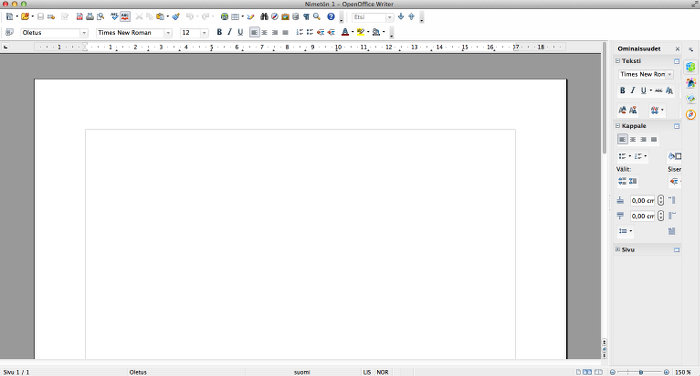Open font size 12 dropdown
This screenshot has width=700, height=376.
(204, 33)
